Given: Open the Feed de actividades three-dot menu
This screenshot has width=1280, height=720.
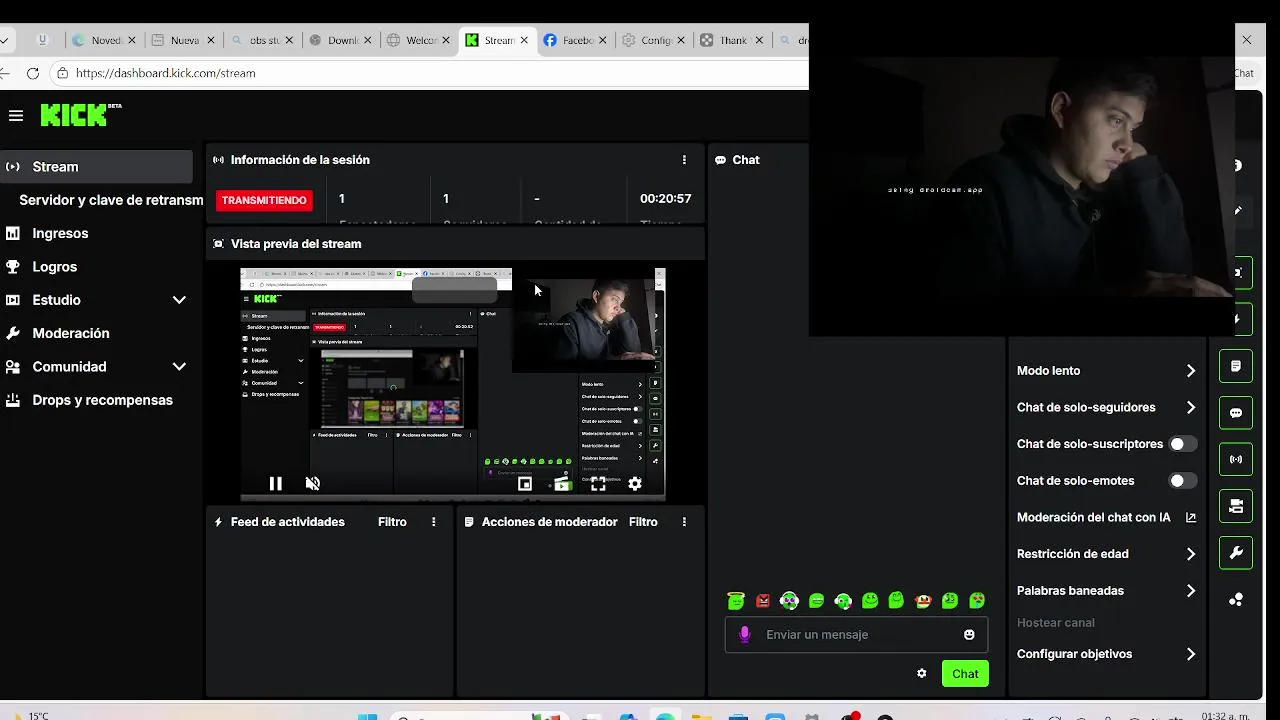Looking at the screenshot, I should click(433, 522).
